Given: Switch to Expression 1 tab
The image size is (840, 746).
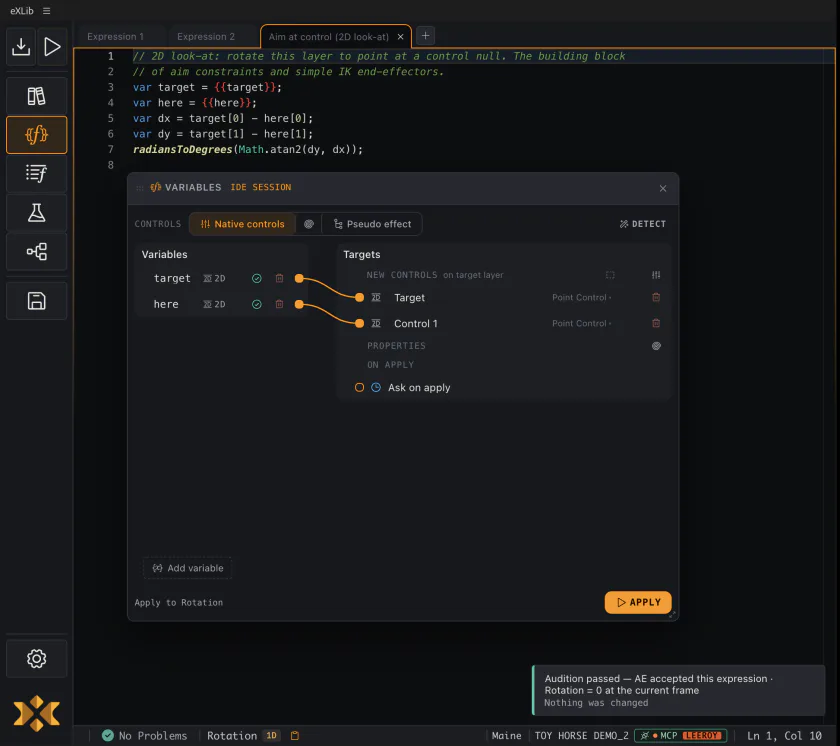Looking at the screenshot, I should (115, 36).
